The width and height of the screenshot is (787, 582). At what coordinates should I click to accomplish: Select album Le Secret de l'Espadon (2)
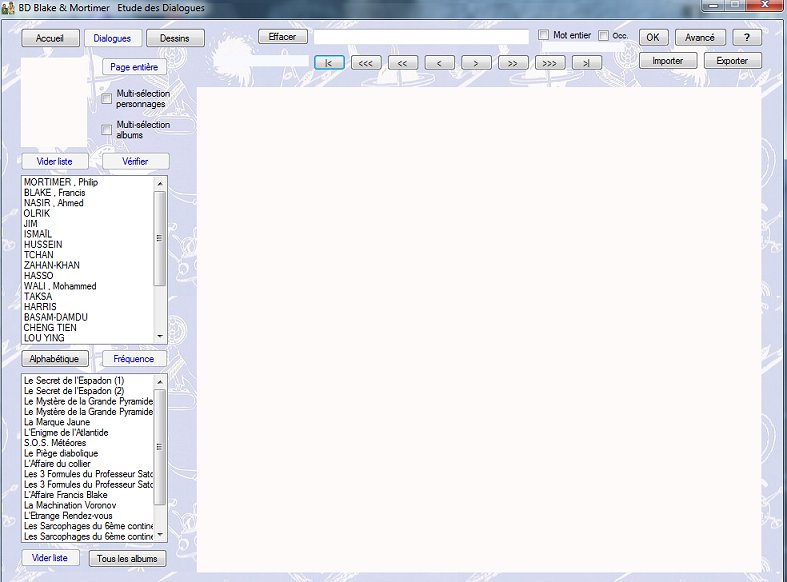pos(88,391)
